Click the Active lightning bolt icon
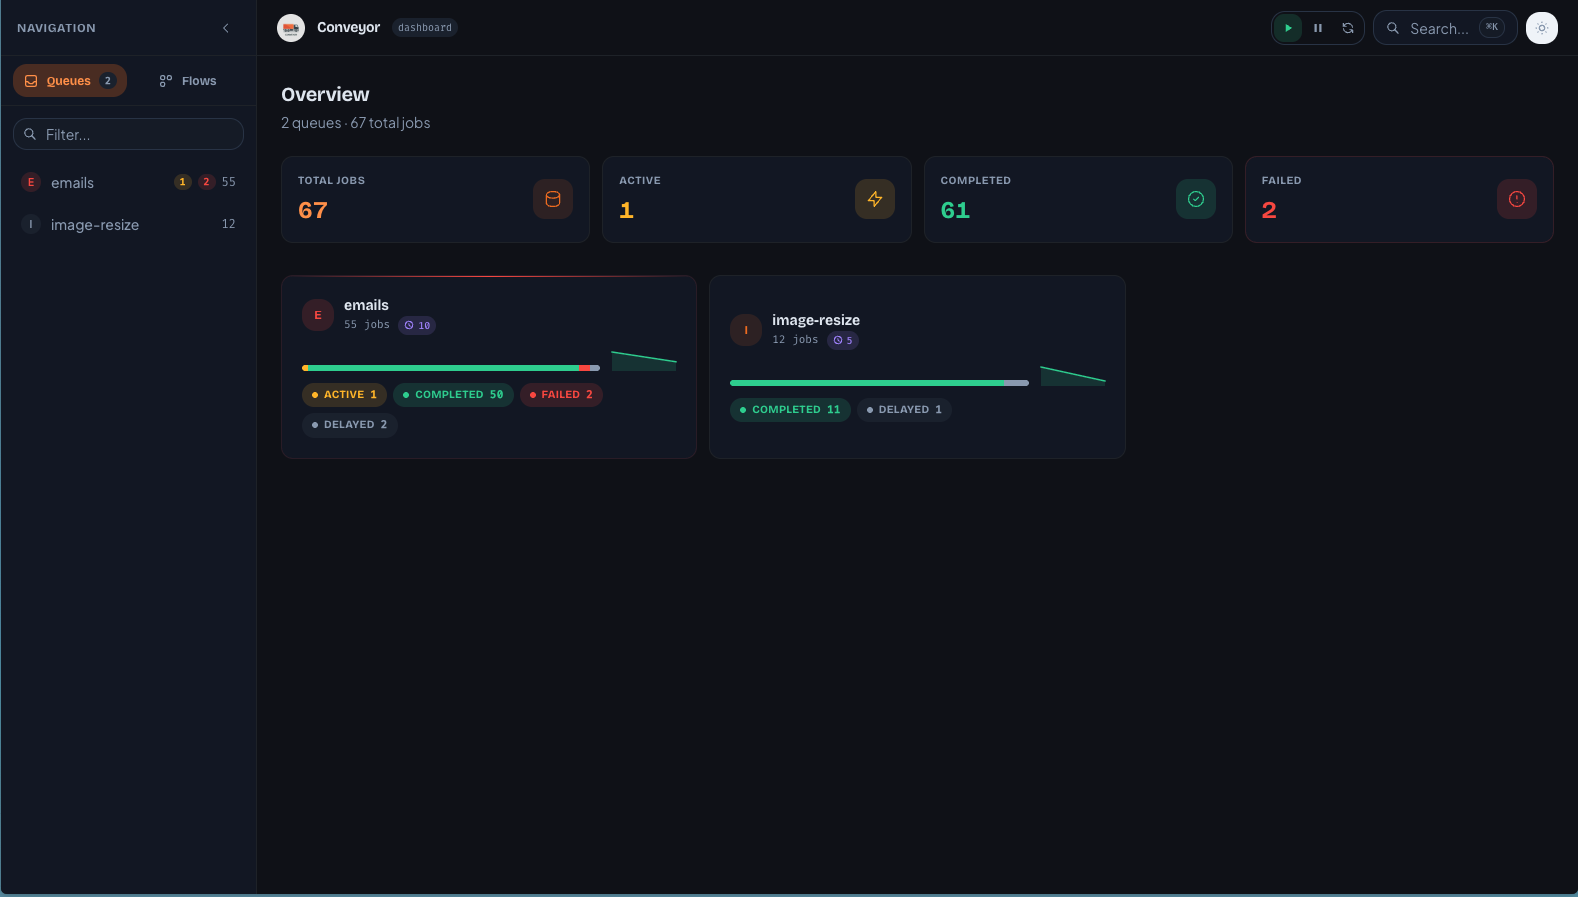Viewport: 1578px width, 897px height. (874, 199)
